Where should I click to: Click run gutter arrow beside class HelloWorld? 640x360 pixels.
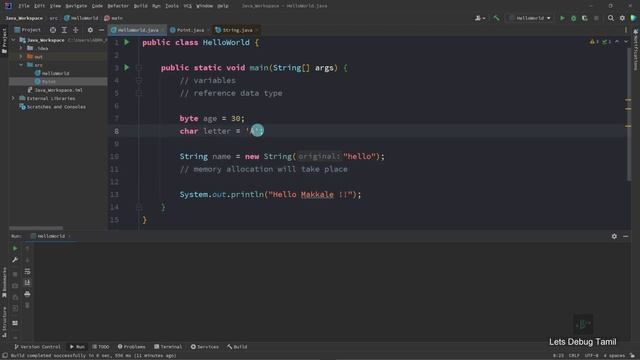point(127,42)
